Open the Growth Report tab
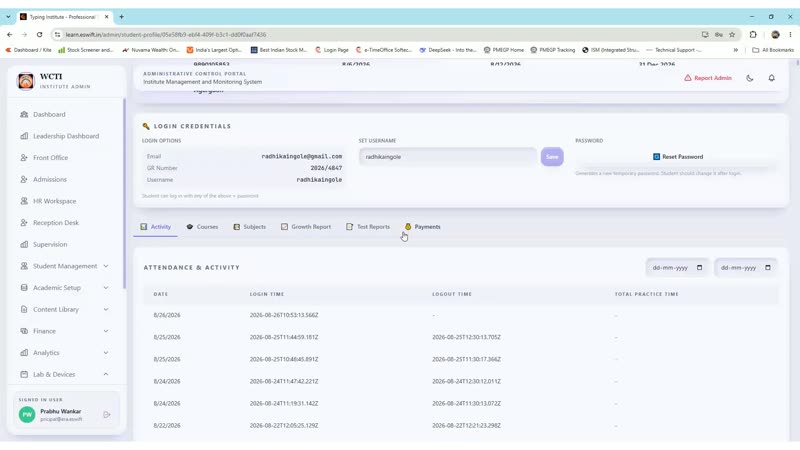Screen dimensions: 800x450 [306, 227]
